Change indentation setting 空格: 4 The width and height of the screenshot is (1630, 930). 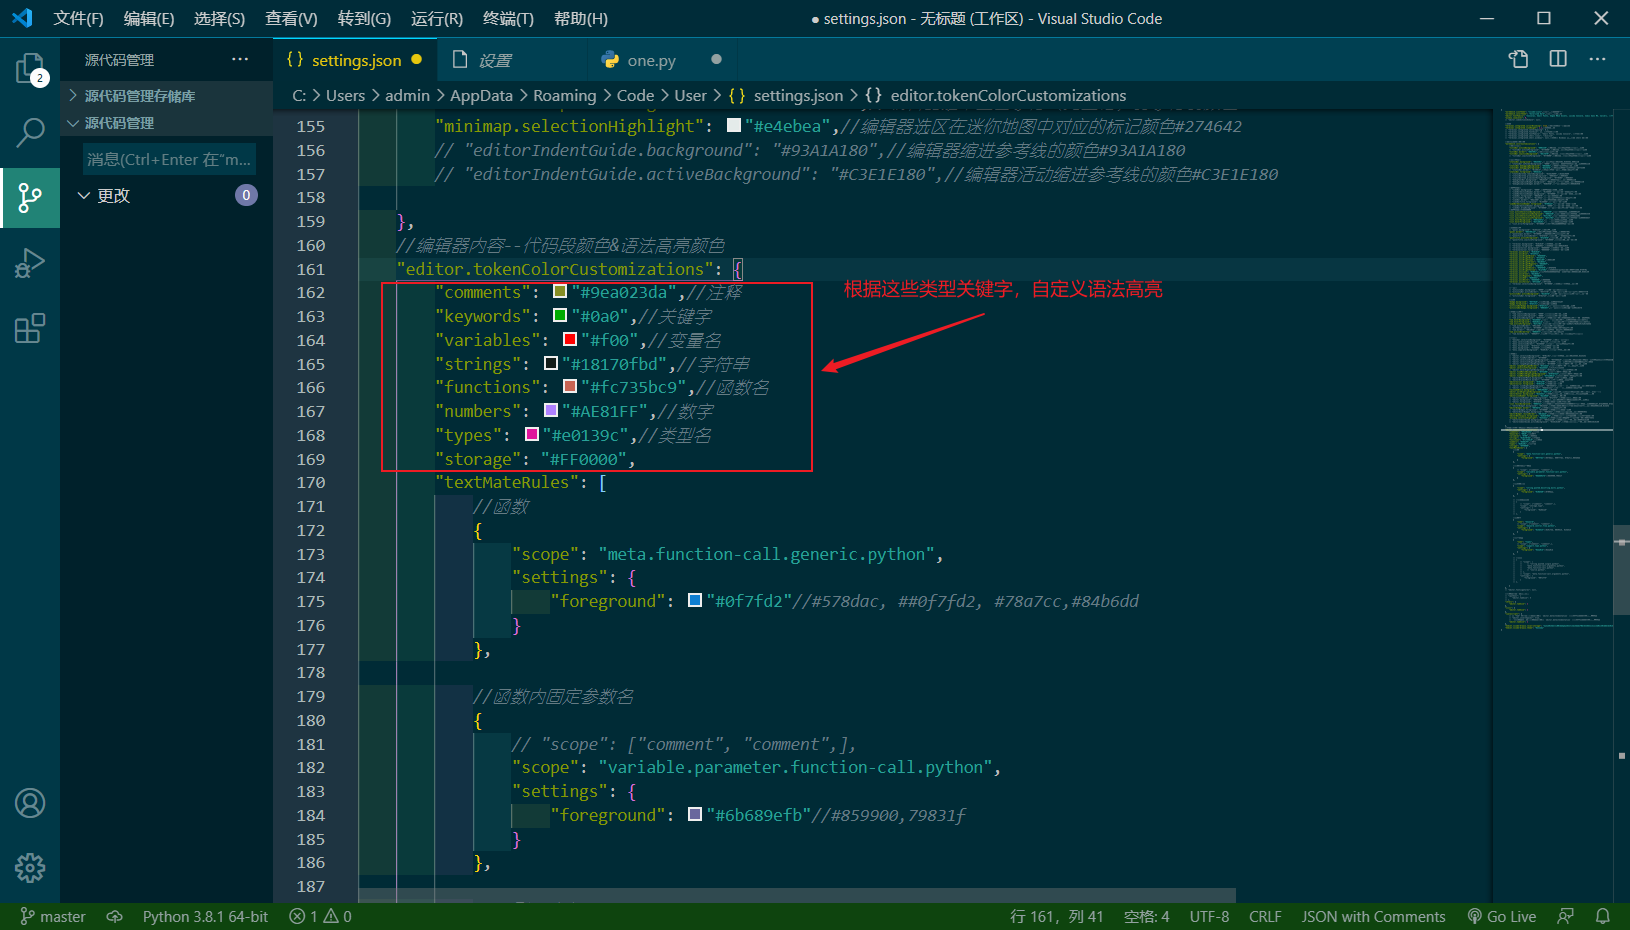[x=1146, y=916]
